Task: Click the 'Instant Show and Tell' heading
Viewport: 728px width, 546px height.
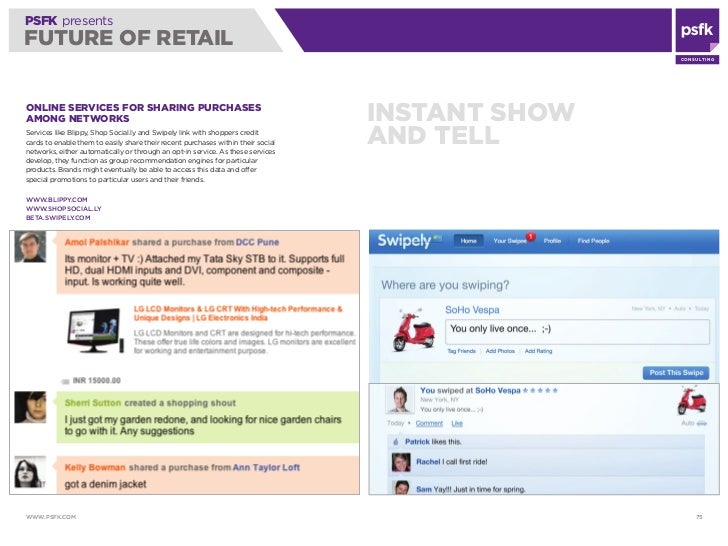Action: tap(471, 124)
